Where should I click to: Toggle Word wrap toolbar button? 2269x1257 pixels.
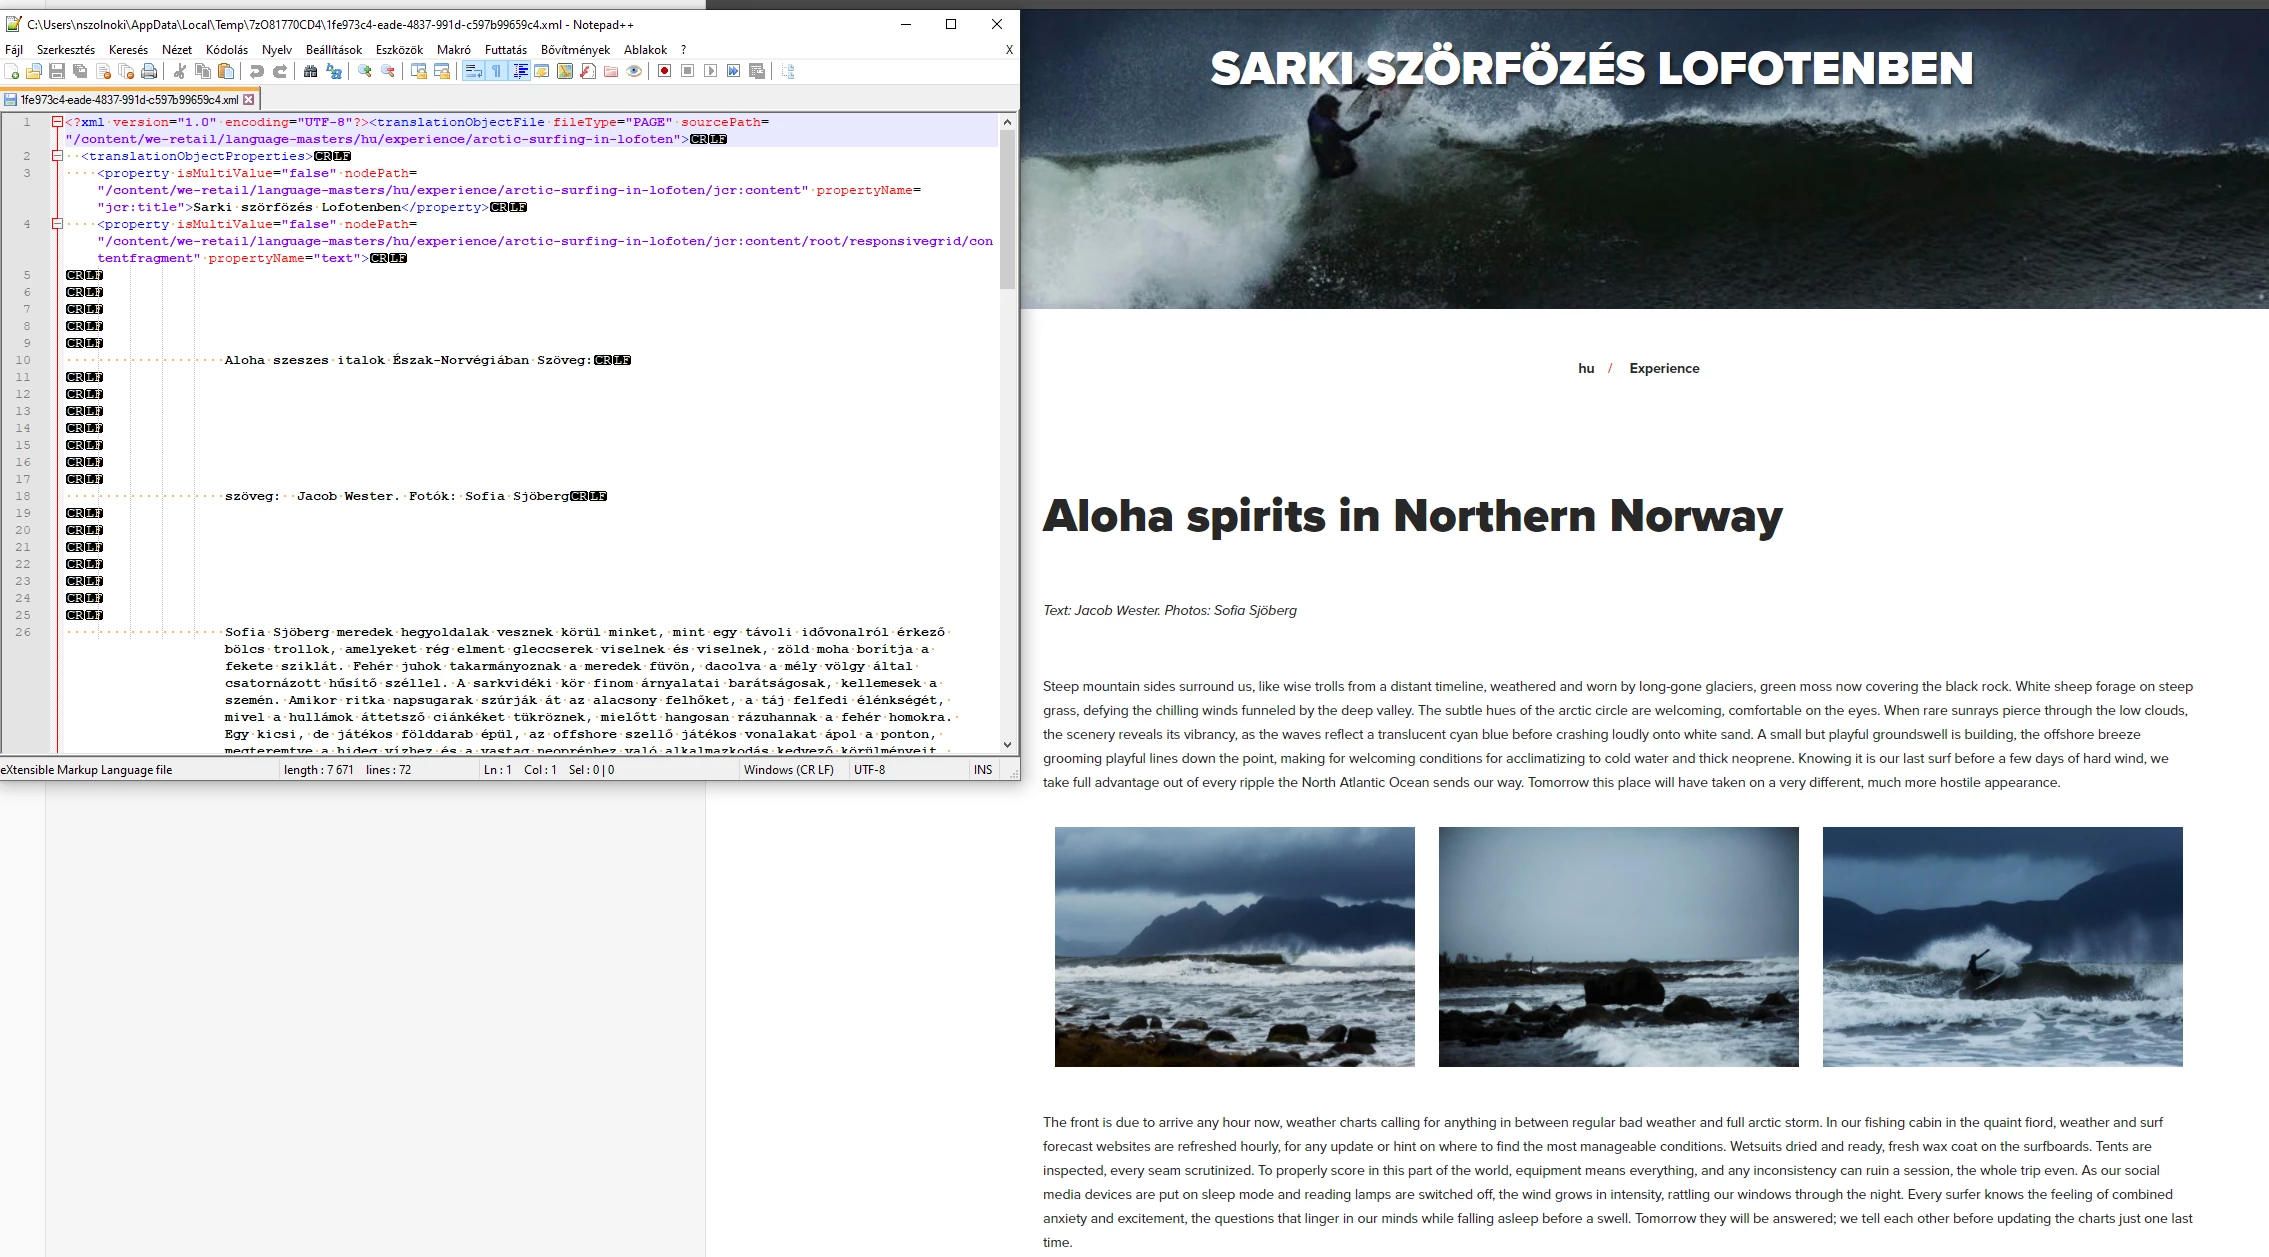click(x=473, y=71)
